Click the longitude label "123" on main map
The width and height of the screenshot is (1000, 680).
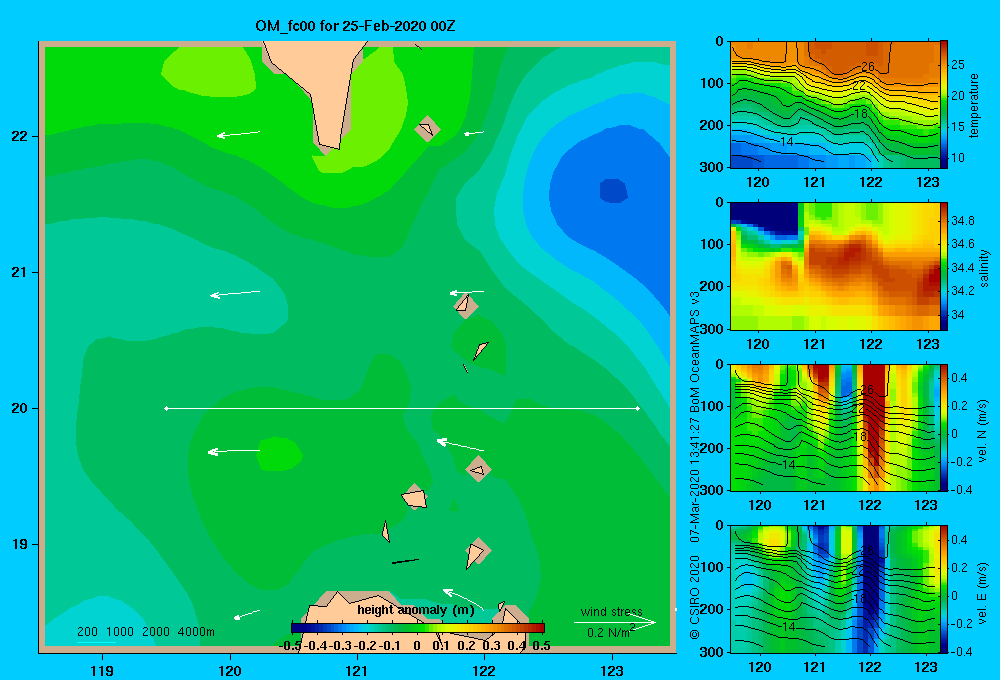tap(612, 670)
